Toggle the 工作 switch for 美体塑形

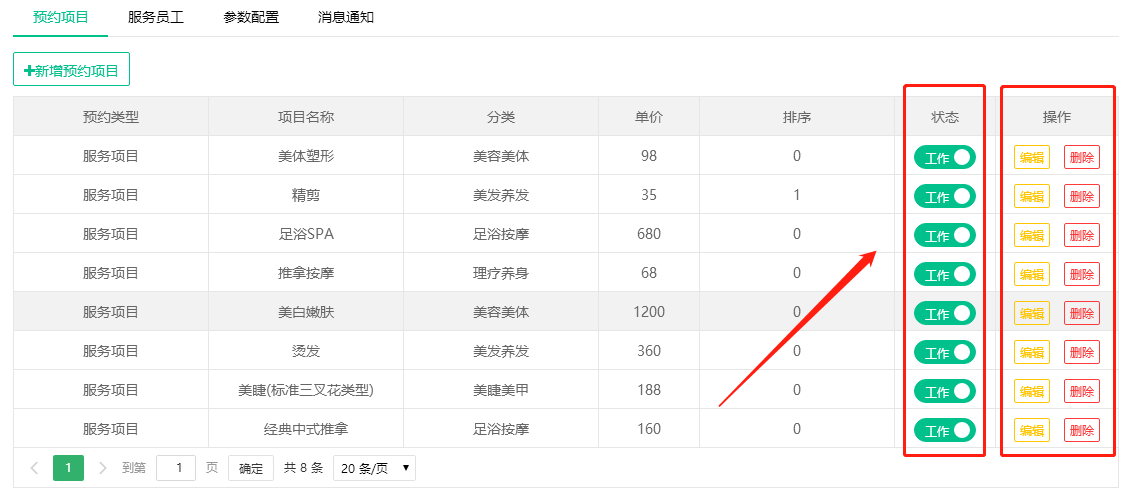[945, 158]
